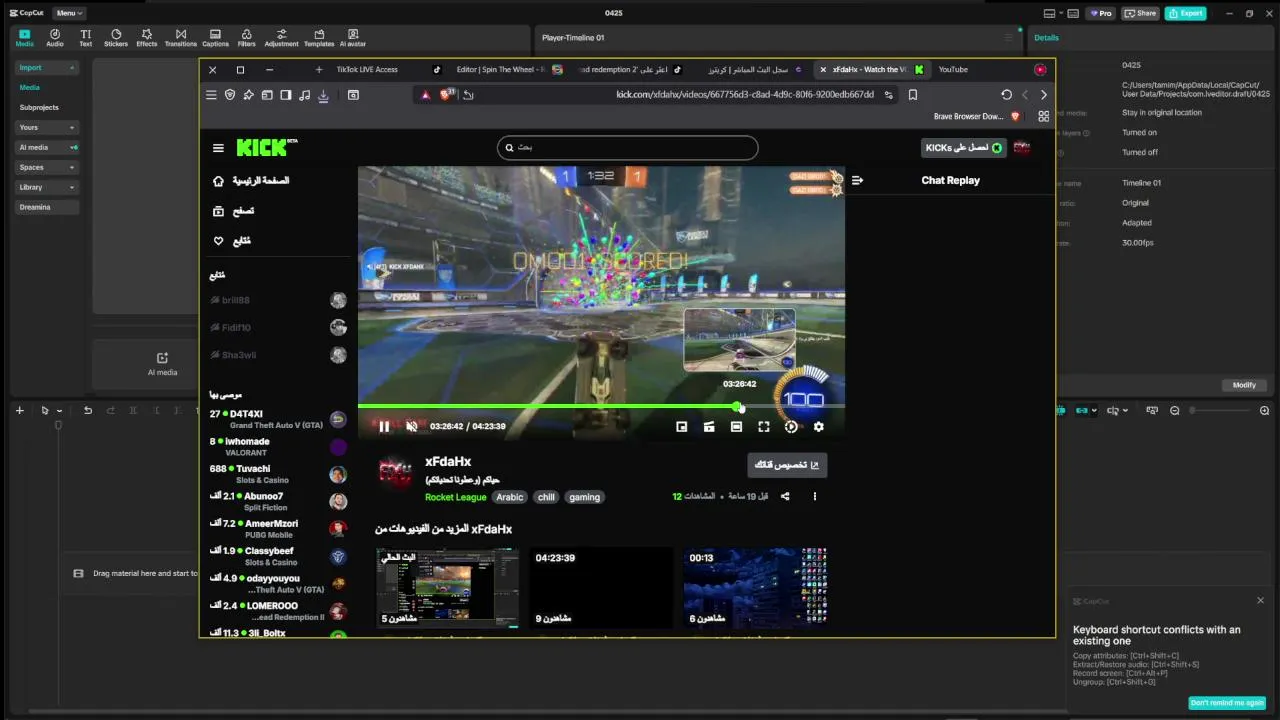Collapse the Chat Replay panel
This screenshot has width=1280, height=720.
857,181
